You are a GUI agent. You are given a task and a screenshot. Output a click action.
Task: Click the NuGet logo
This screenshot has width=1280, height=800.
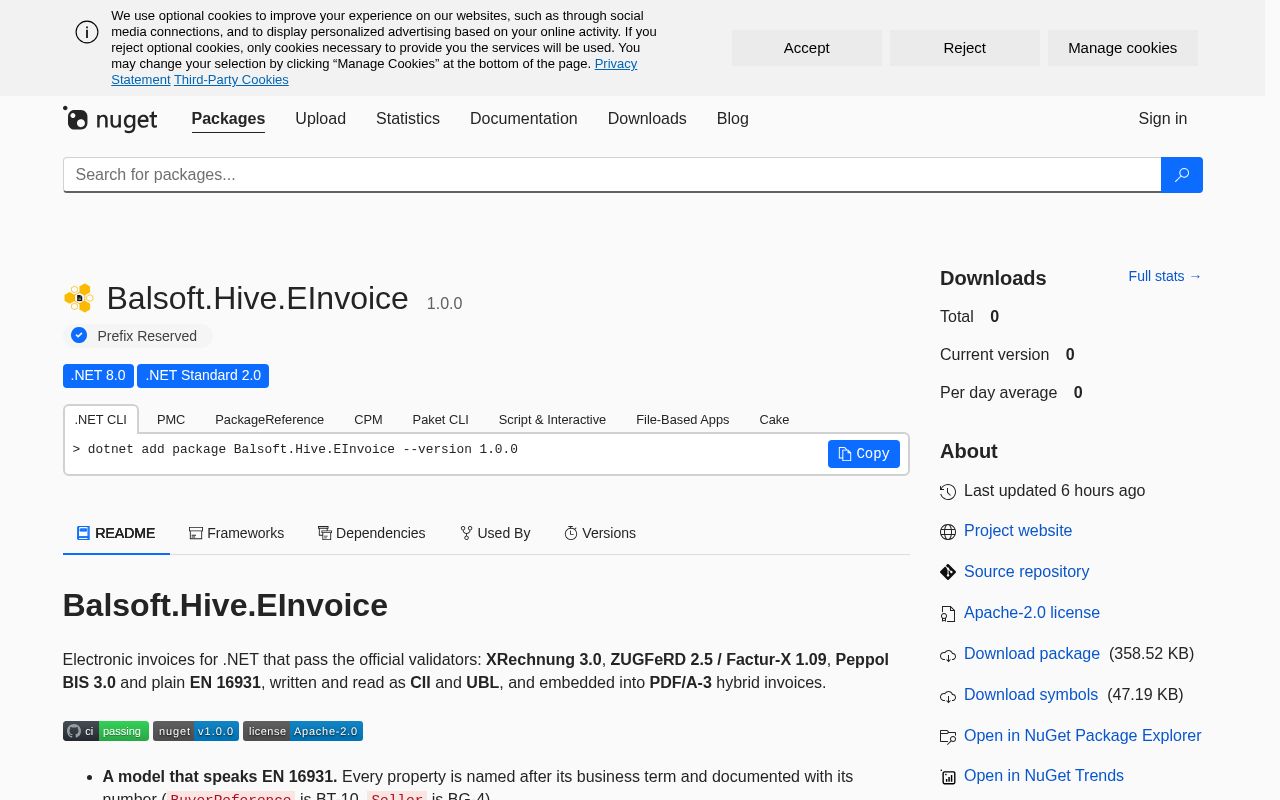pyautogui.click(x=110, y=119)
